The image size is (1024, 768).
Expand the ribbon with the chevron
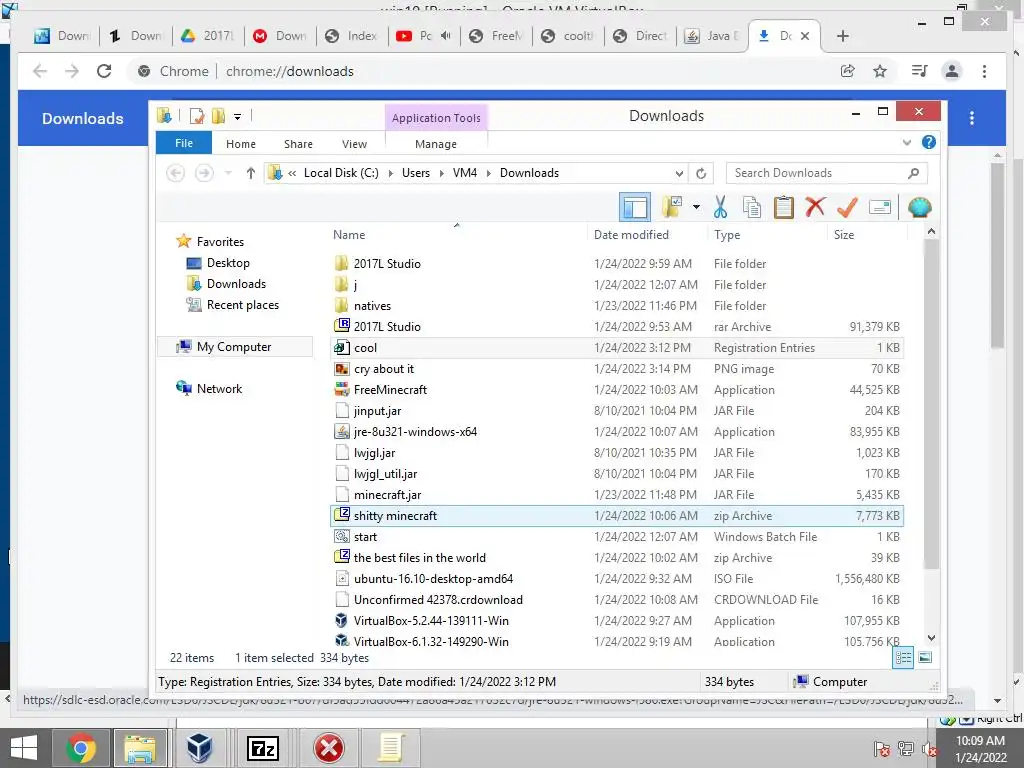tap(906, 142)
